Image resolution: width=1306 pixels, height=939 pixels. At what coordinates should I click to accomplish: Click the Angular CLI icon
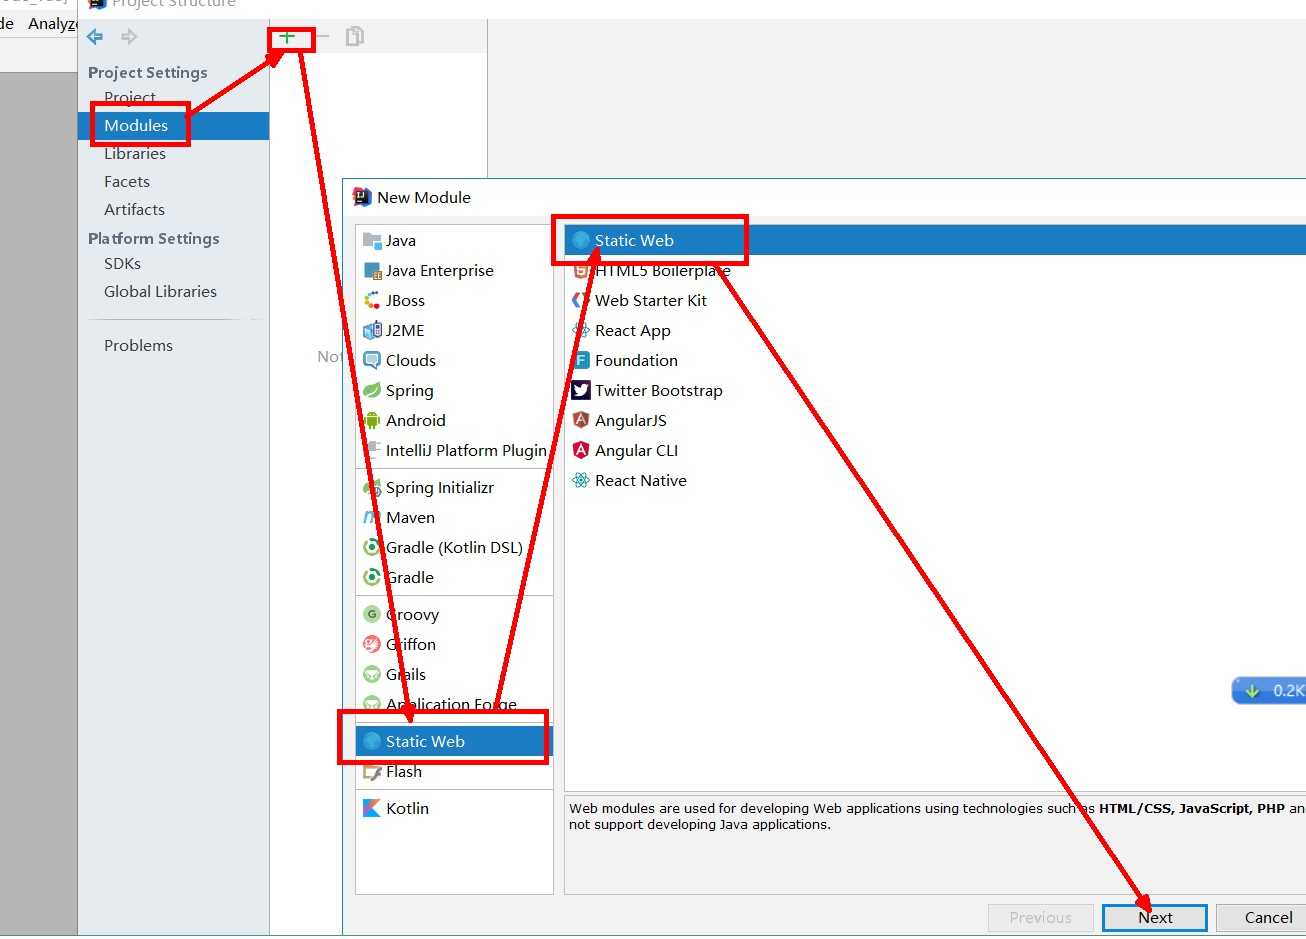coord(581,450)
